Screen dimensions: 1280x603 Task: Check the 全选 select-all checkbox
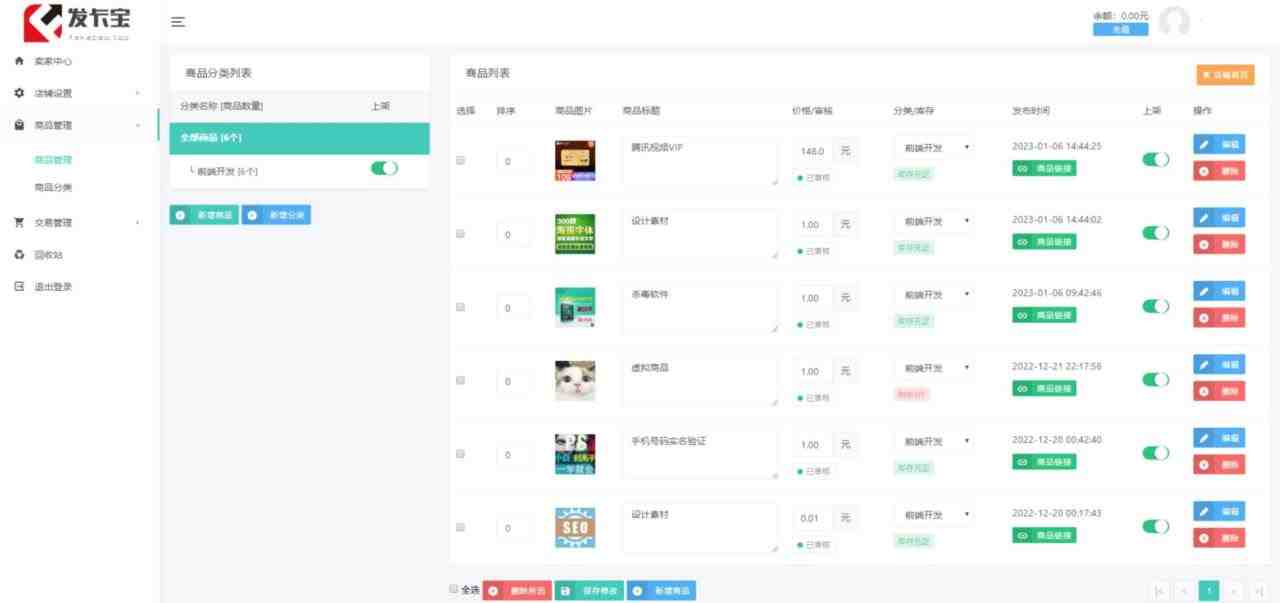(x=453, y=590)
